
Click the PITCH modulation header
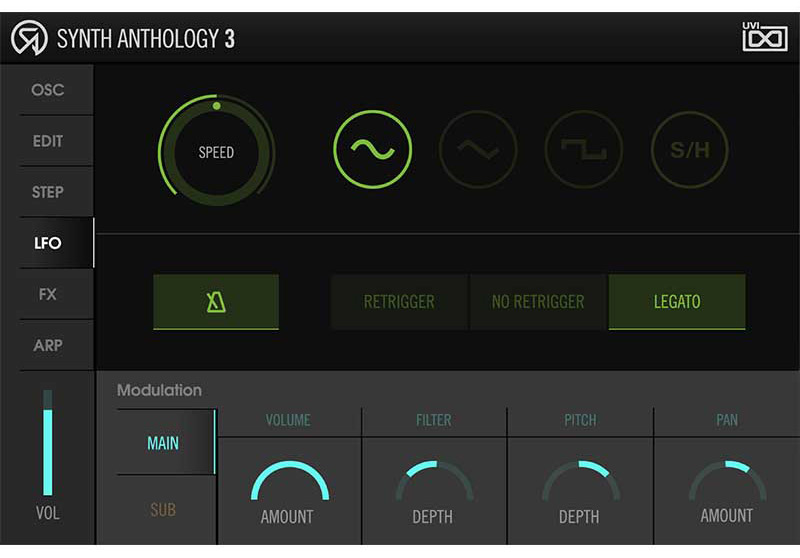[580, 420]
